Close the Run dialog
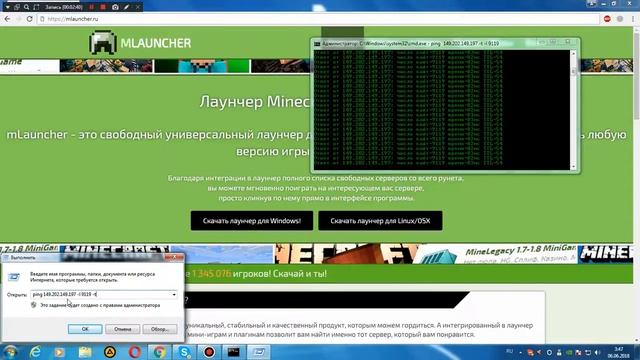The image size is (640, 360). (174, 257)
